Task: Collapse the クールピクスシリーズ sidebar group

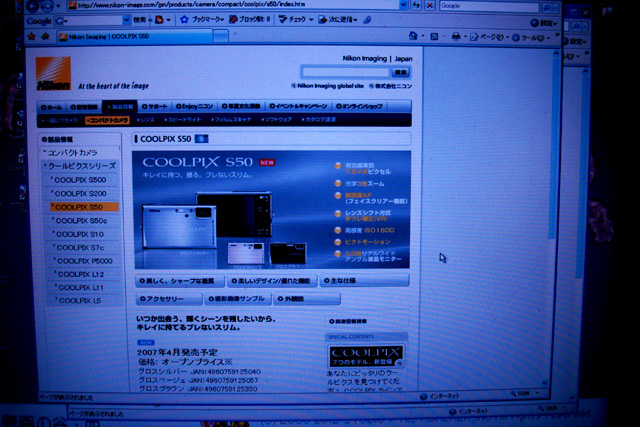Action: [81, 166]
